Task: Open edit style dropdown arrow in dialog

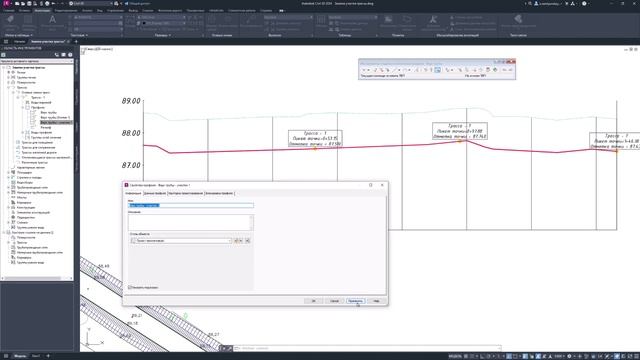Action: [241, 241]
